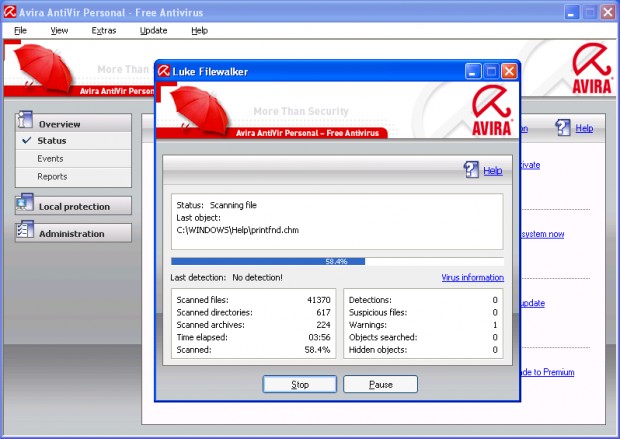Click the partially hidden activate link
This screenshot has height=439, width=620.
pyautogui.click(x=530, y=165)
